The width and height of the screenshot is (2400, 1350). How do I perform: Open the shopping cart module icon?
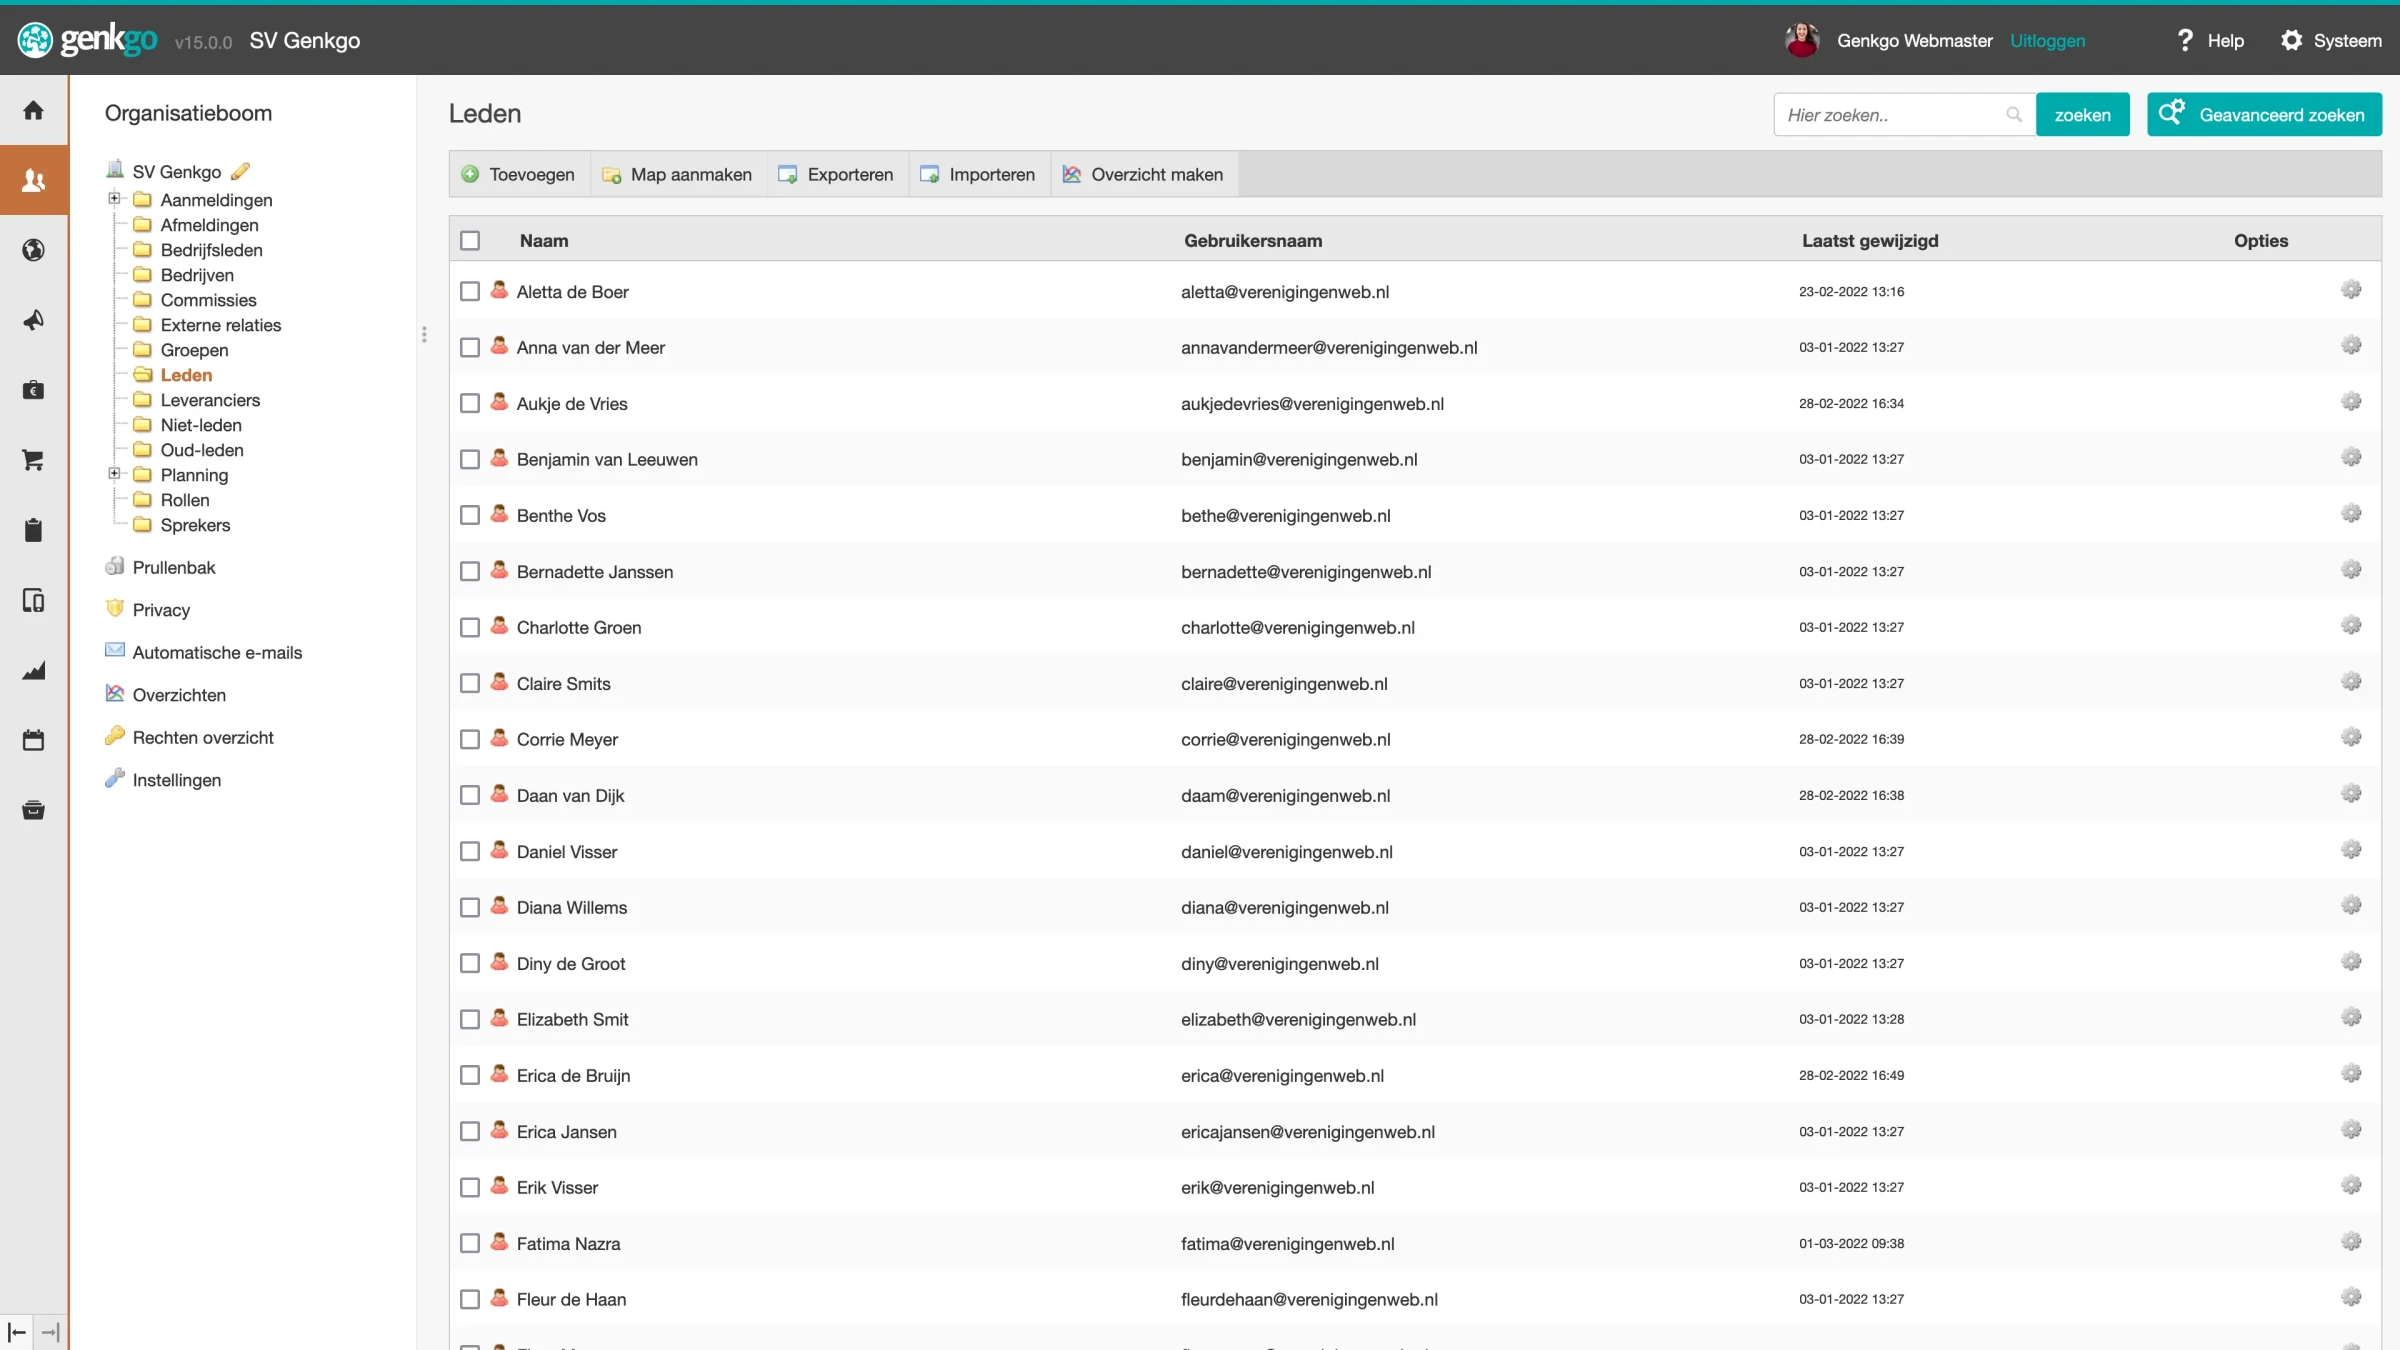point(33,460)
